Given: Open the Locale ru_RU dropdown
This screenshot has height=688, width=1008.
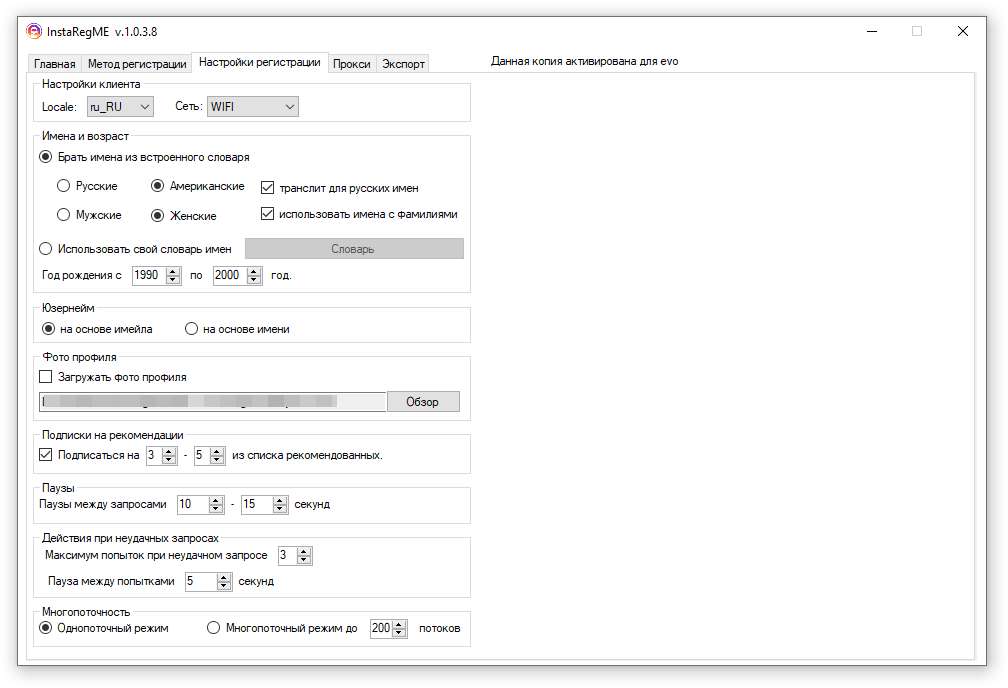Looking at the screenshot, I should point(120,107).
